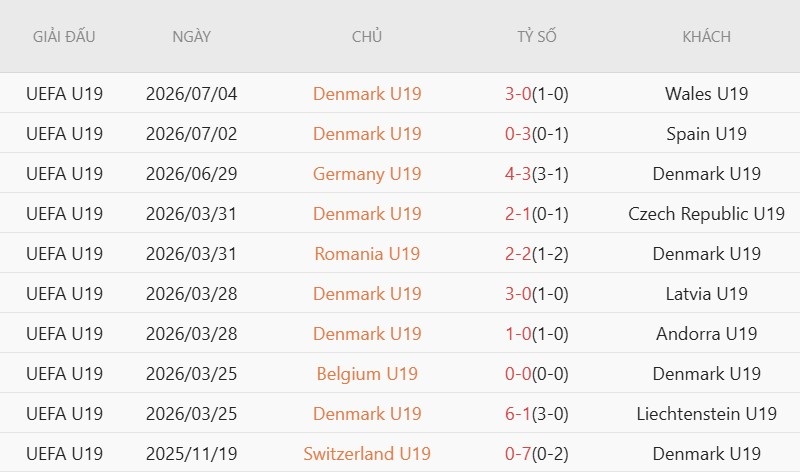Image resolution: width=800 pixels, height=472 pixels.
Task: Click the 0-7 score of Switzerland match
Action: (x=518, y=454)
